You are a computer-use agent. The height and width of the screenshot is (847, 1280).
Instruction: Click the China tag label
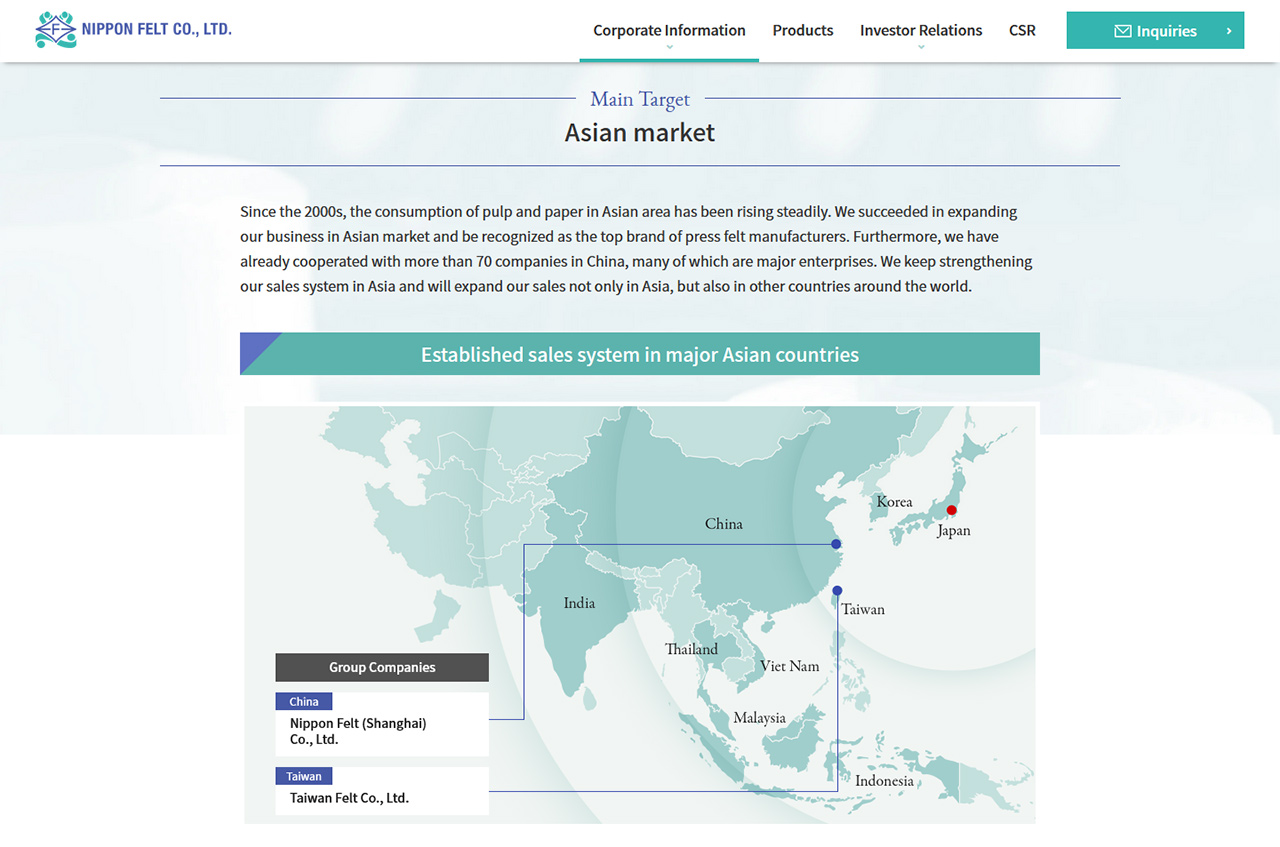[304, 702]
